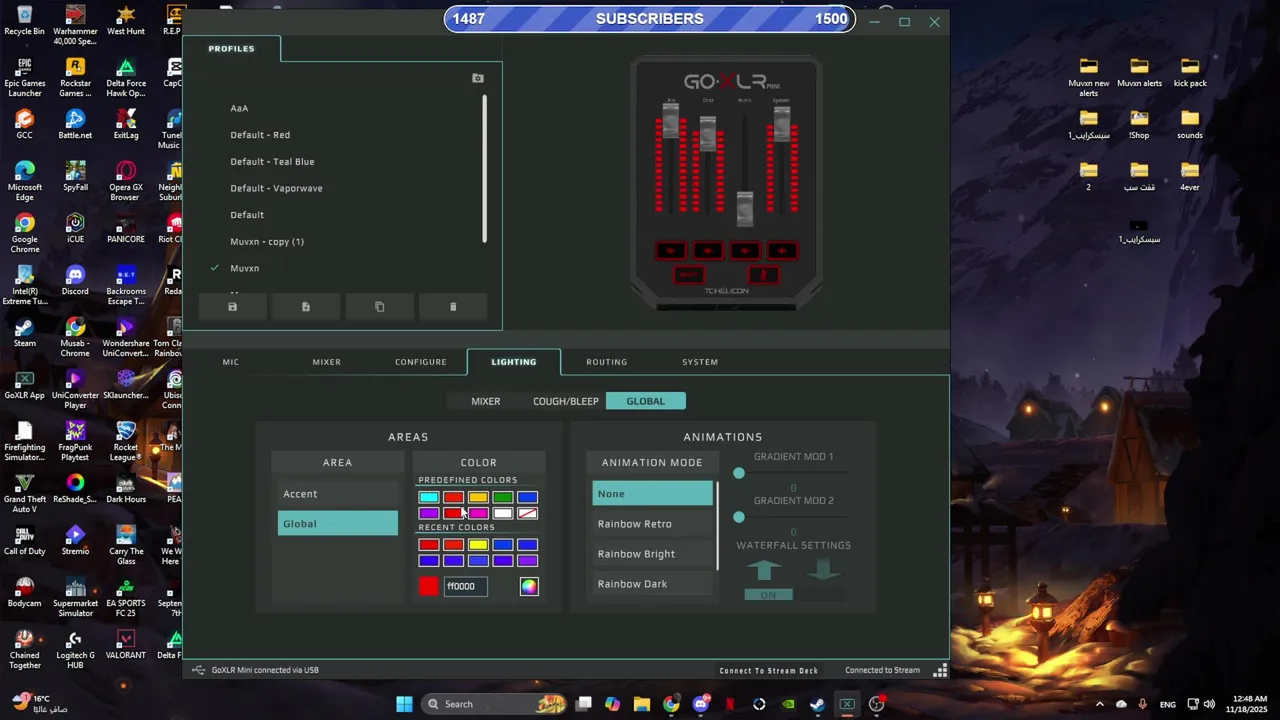Select the Global area
The image size is (1280, 720).
pos(337,524)
